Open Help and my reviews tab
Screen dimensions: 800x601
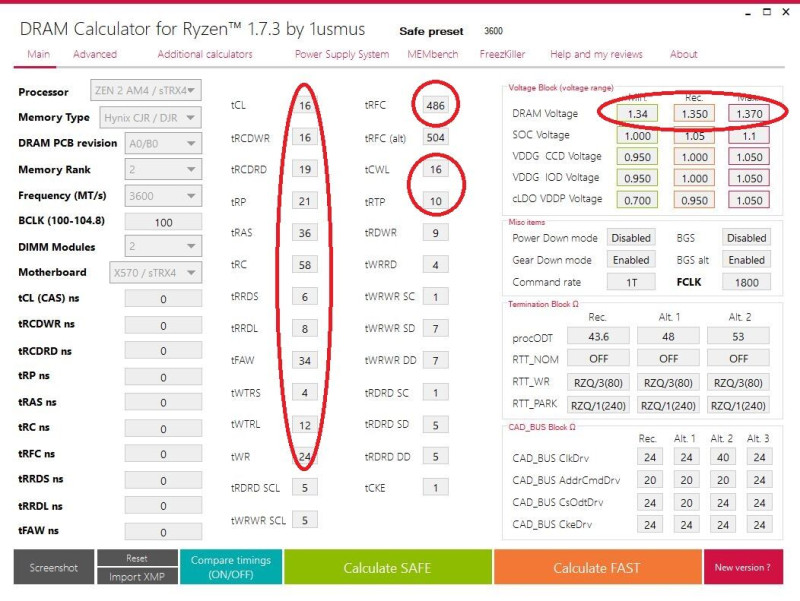coord(596,54)
